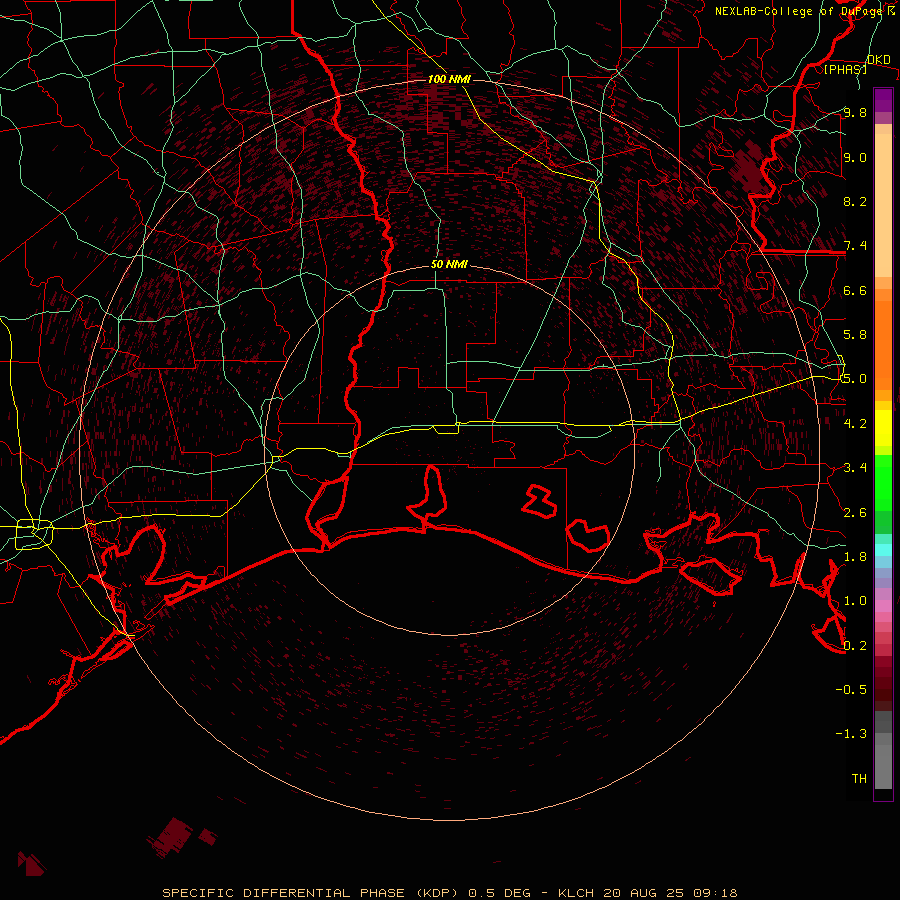Click the 50 NMI range ring label
This screenshot has height=900, width=900.
tap(449, 264)
